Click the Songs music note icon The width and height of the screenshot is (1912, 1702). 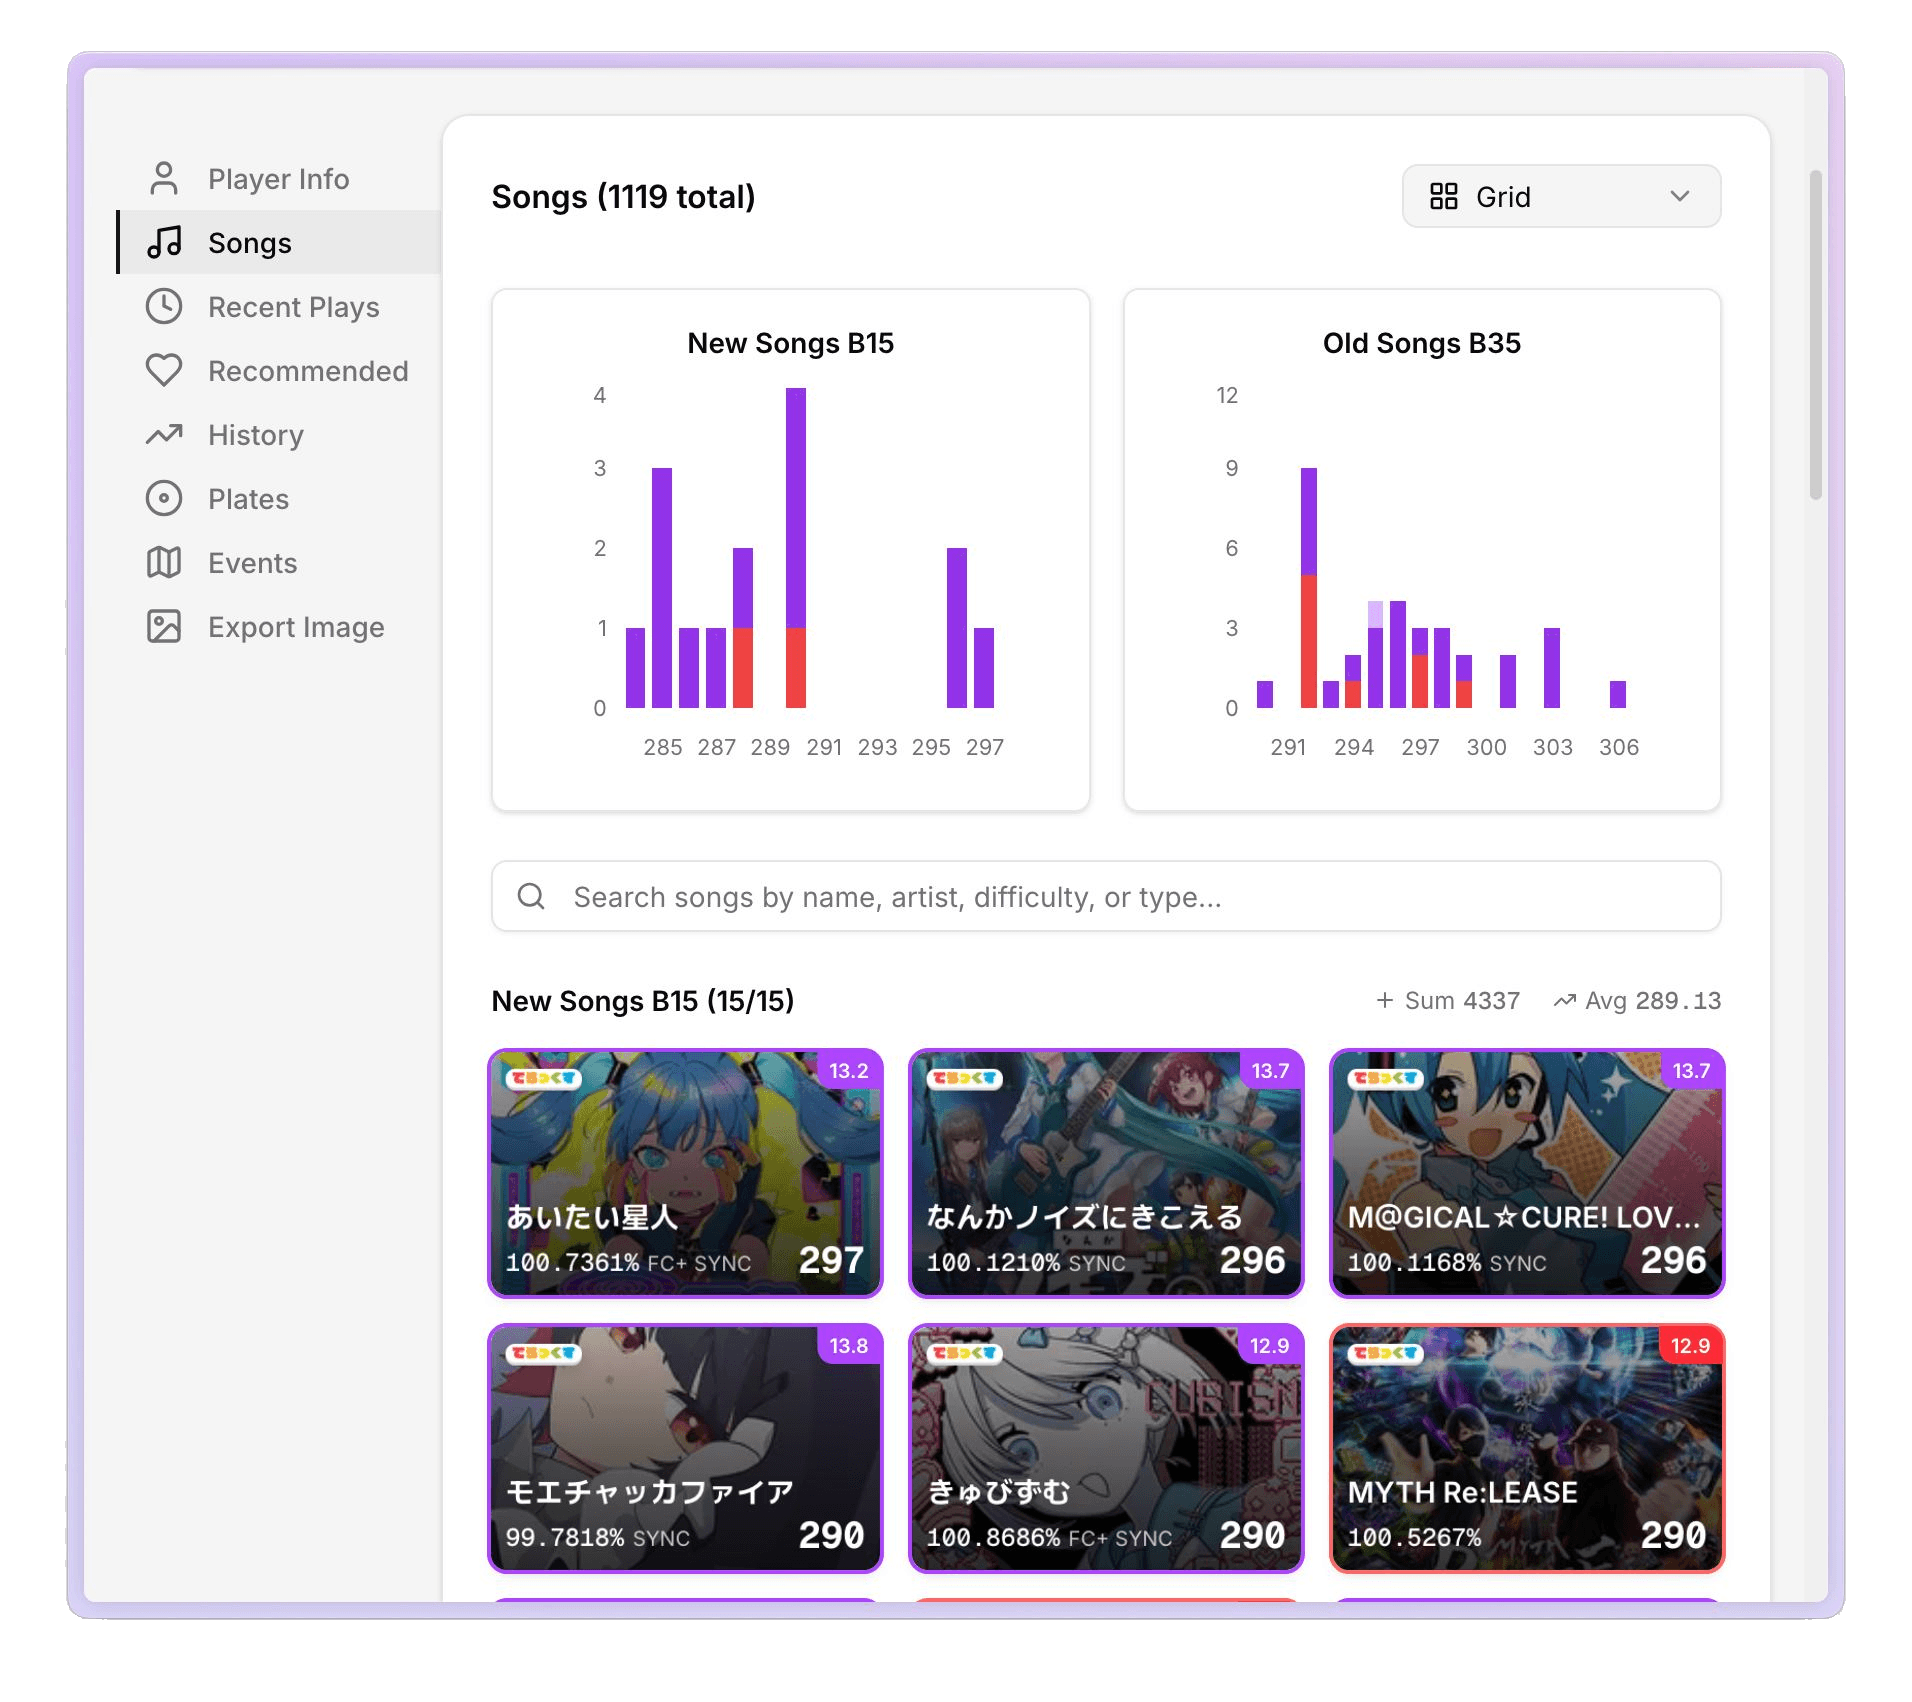click(x=164, y=243)
